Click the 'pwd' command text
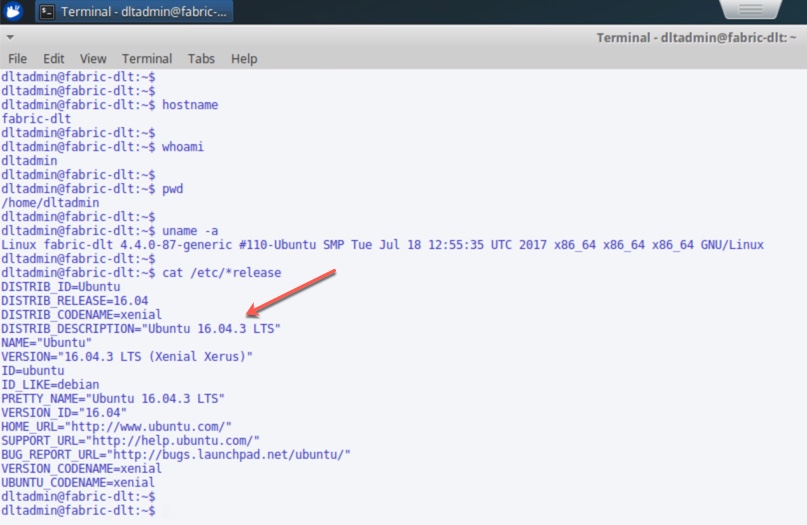This screenshot has height=525, width=807. click(172, 189)
